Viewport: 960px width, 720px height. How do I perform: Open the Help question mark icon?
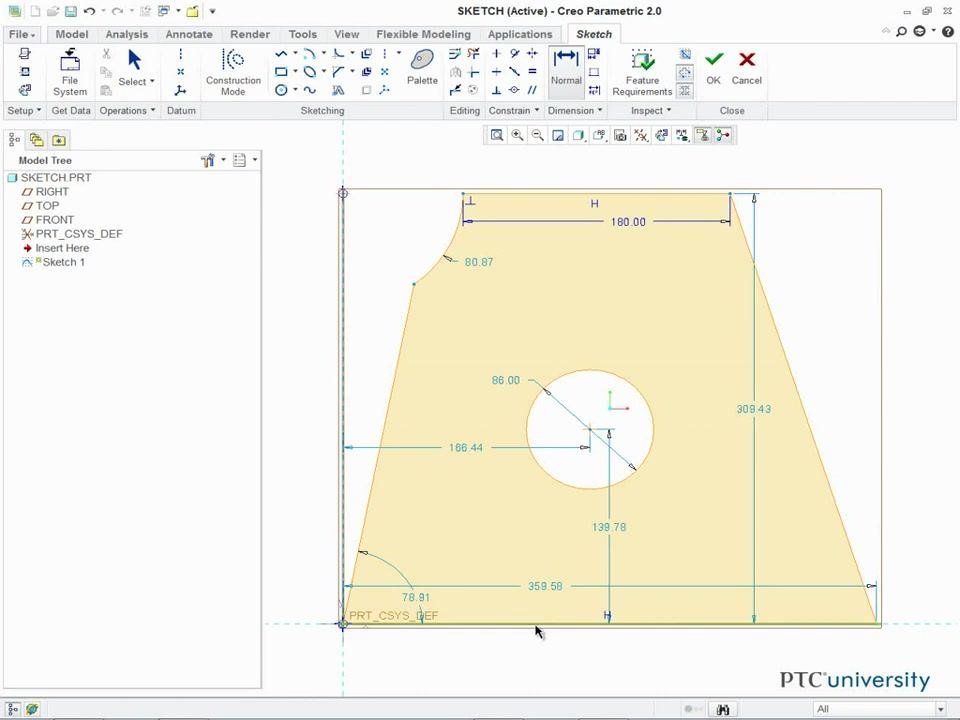(948, 31)
